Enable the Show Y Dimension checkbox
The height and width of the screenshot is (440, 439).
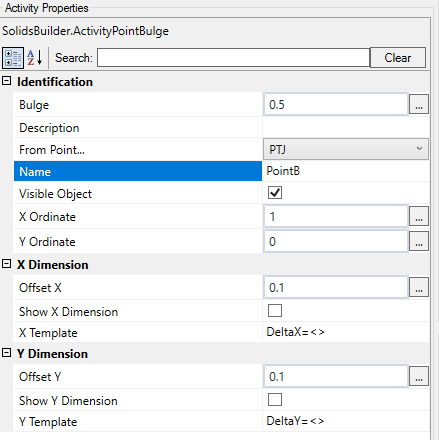(275, 400)
